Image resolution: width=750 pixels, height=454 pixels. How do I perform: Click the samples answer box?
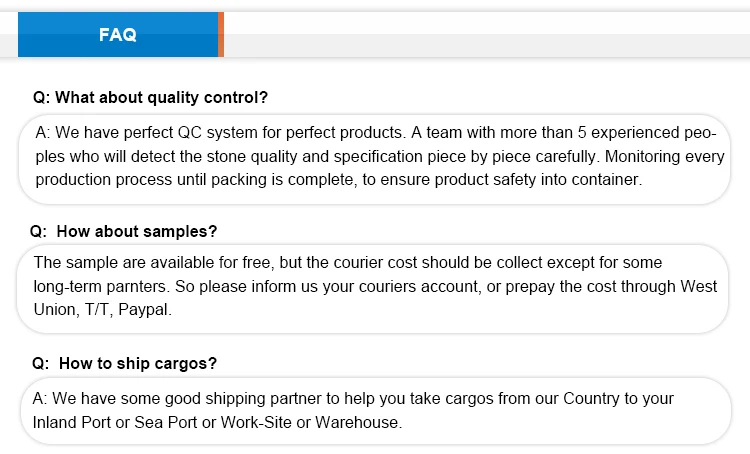[x=375, y=288]
